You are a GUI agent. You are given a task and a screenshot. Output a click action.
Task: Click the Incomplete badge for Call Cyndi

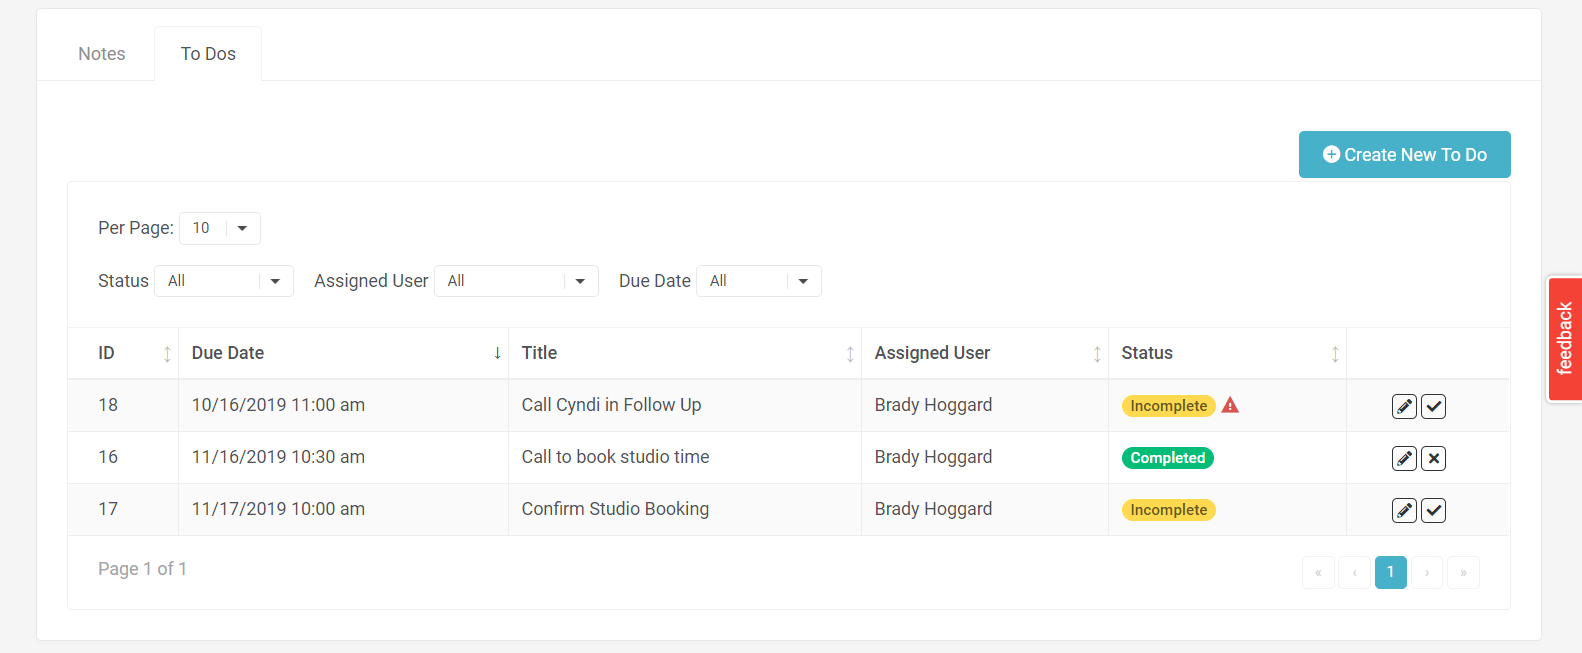point(1168,406)
